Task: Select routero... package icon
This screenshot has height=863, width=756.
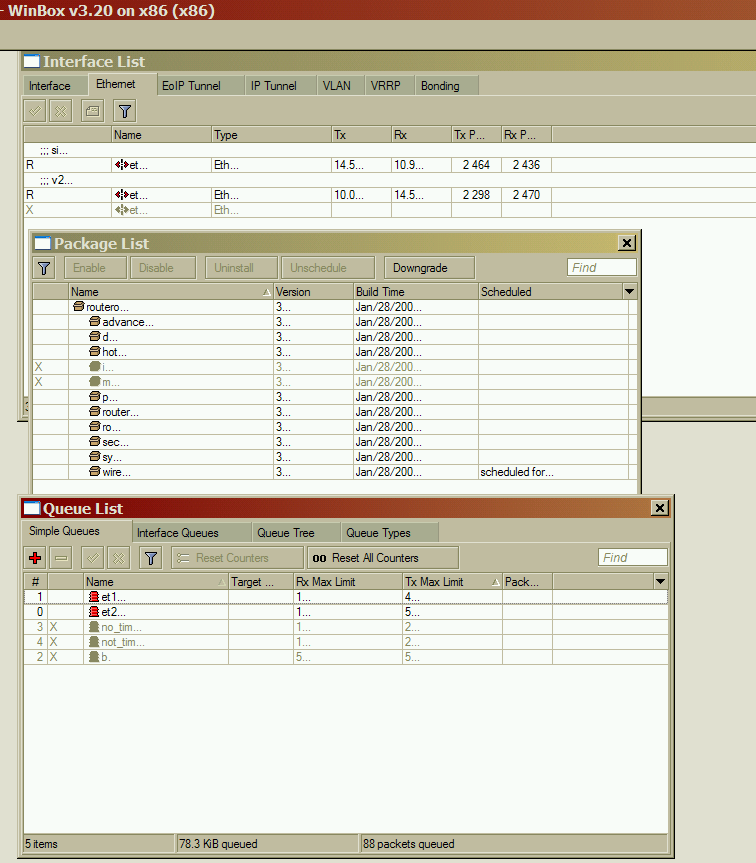Action: click(x=79, y=307)
